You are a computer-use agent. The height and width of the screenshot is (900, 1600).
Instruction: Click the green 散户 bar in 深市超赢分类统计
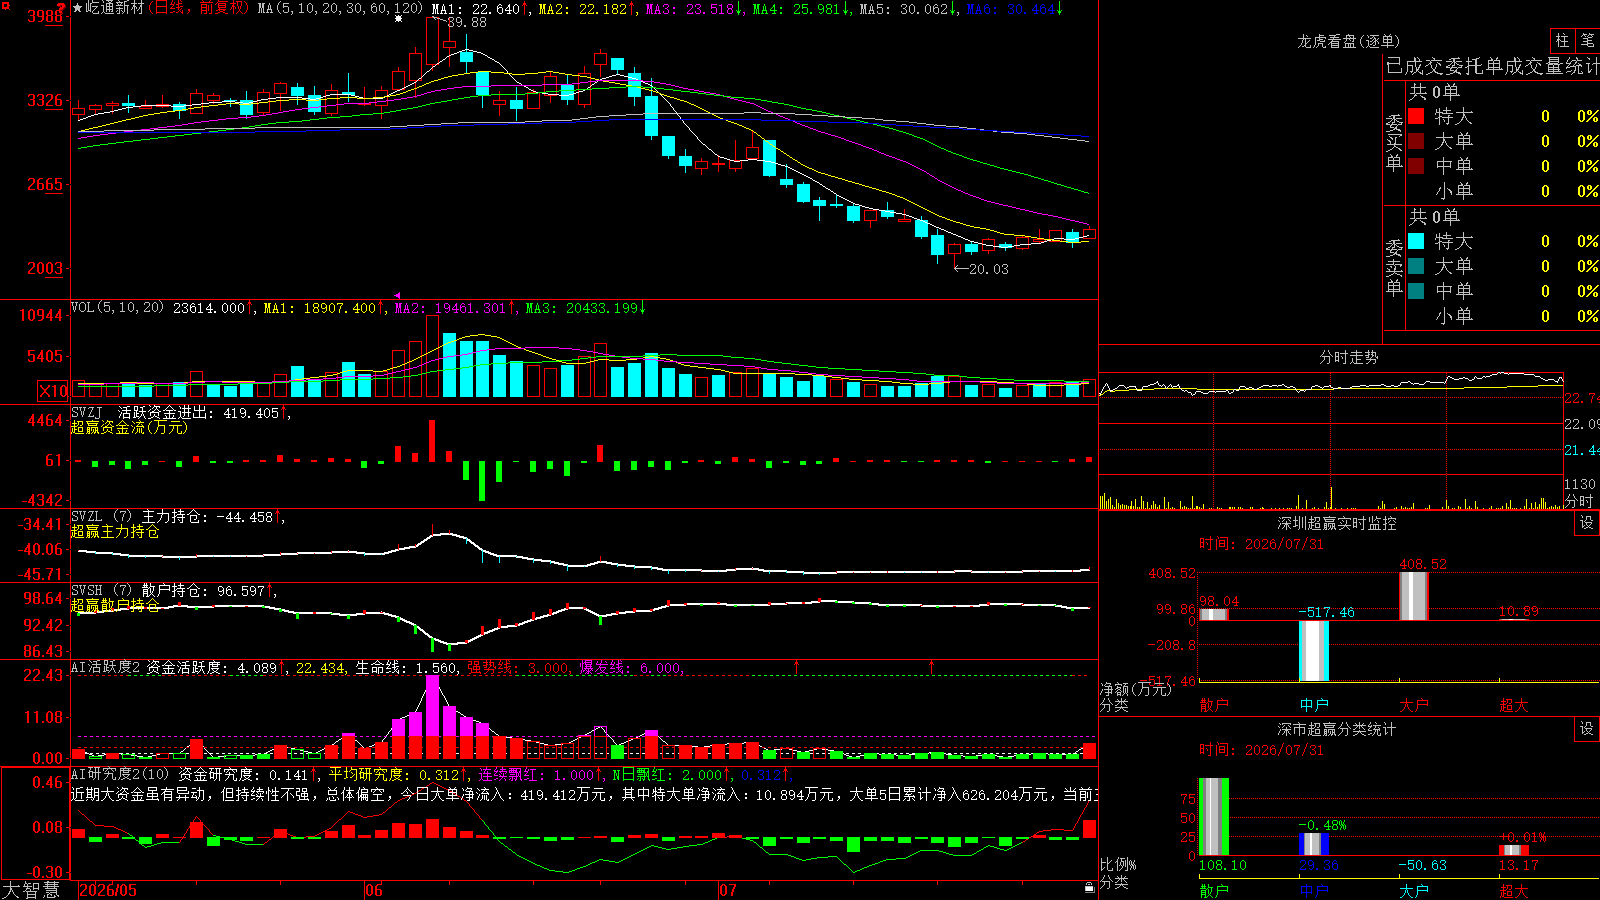tap(1214, 817)
